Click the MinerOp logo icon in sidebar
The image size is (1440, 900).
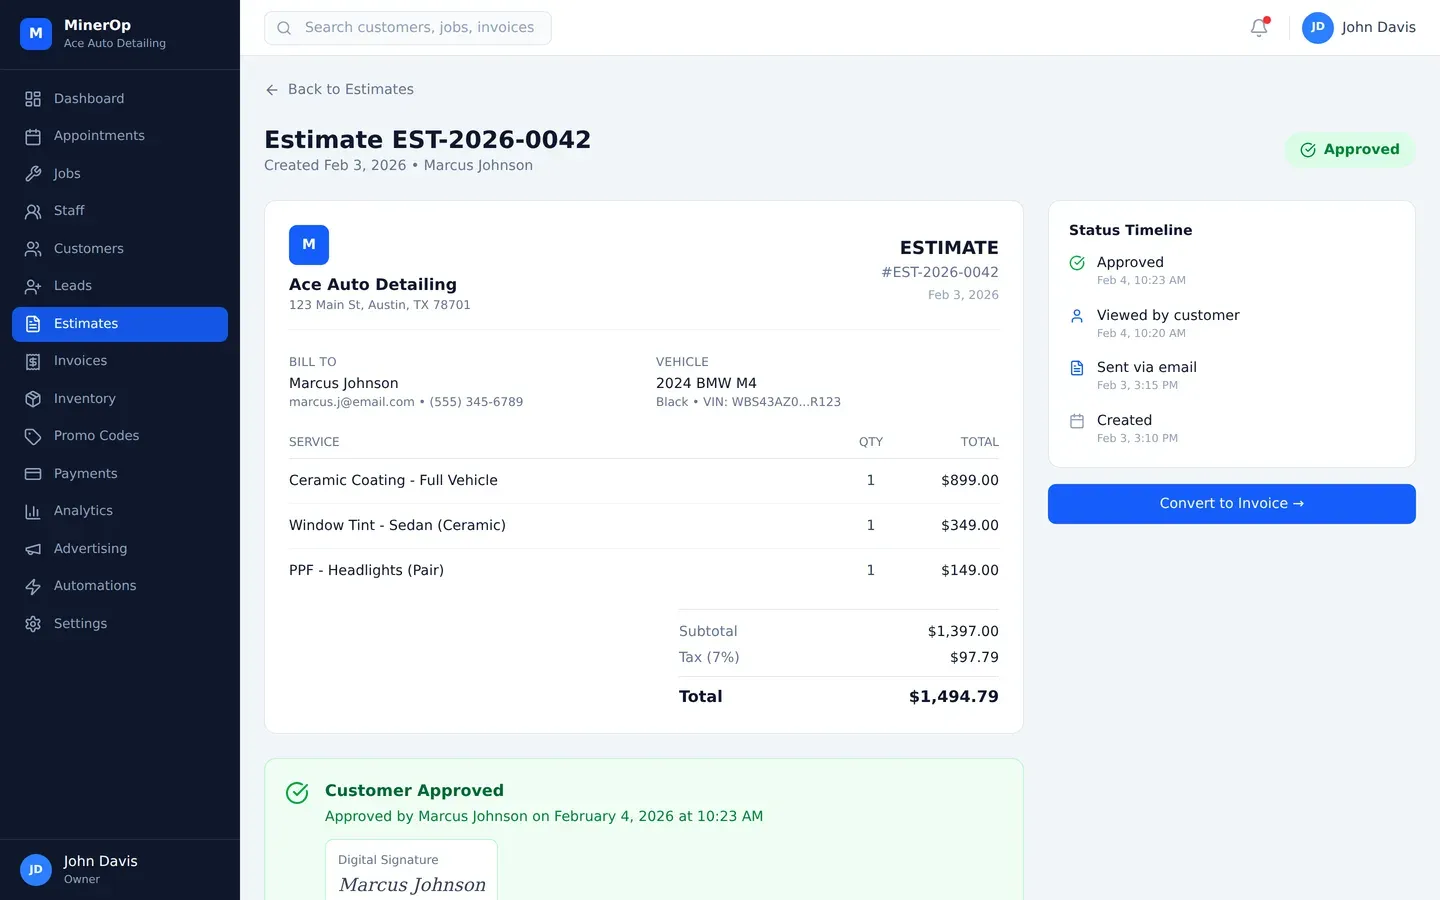point(36,33)
